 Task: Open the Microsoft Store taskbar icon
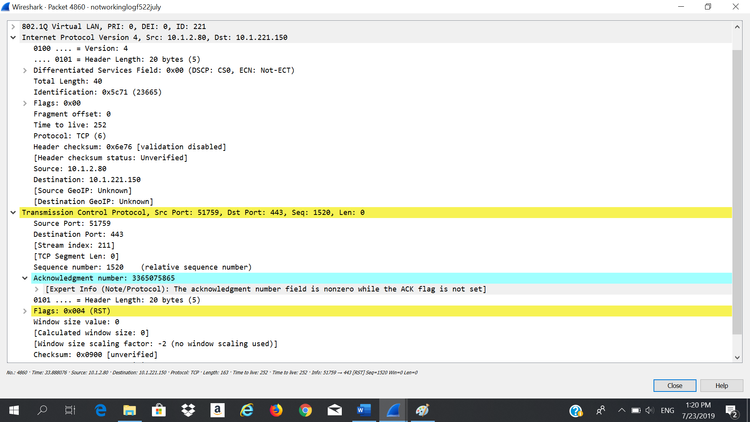(x=159, y=409)
